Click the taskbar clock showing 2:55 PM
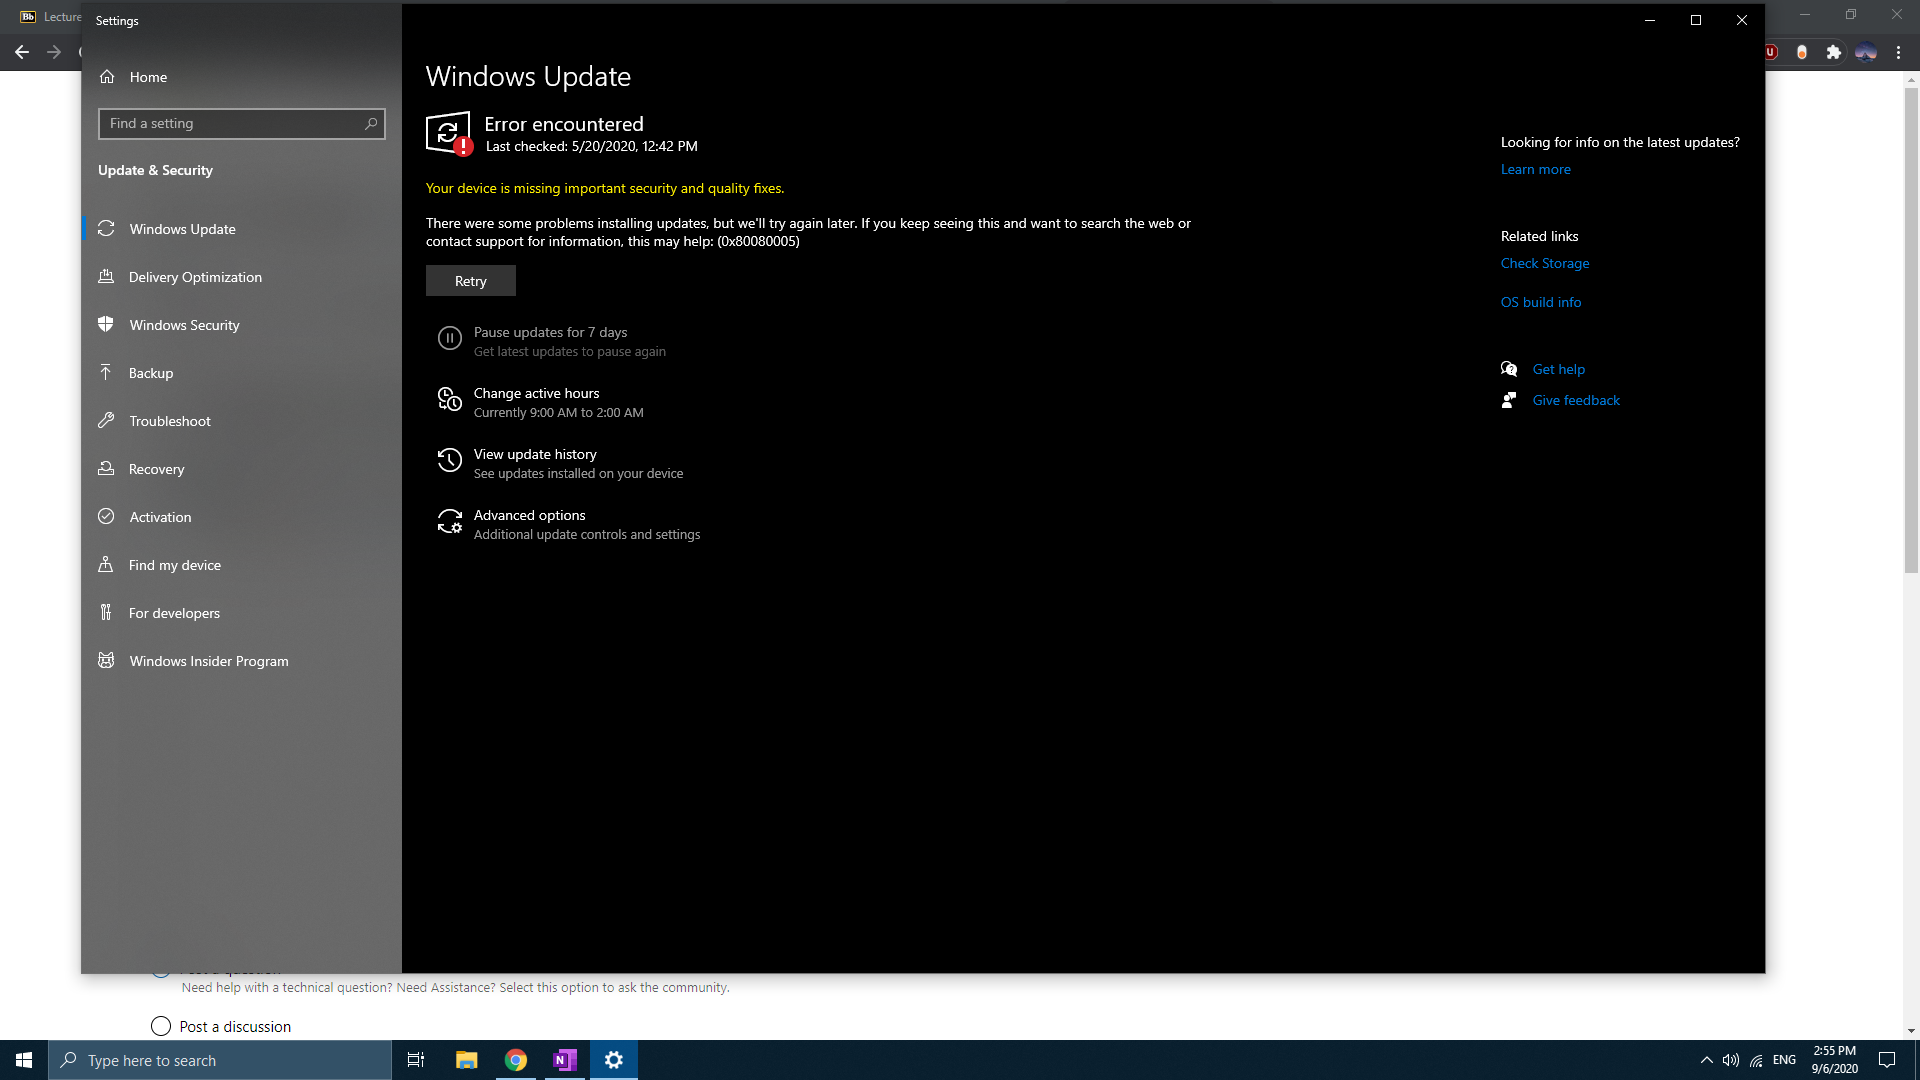This screenshot has width=1920, height=1080. (x=1834, y=1060)
